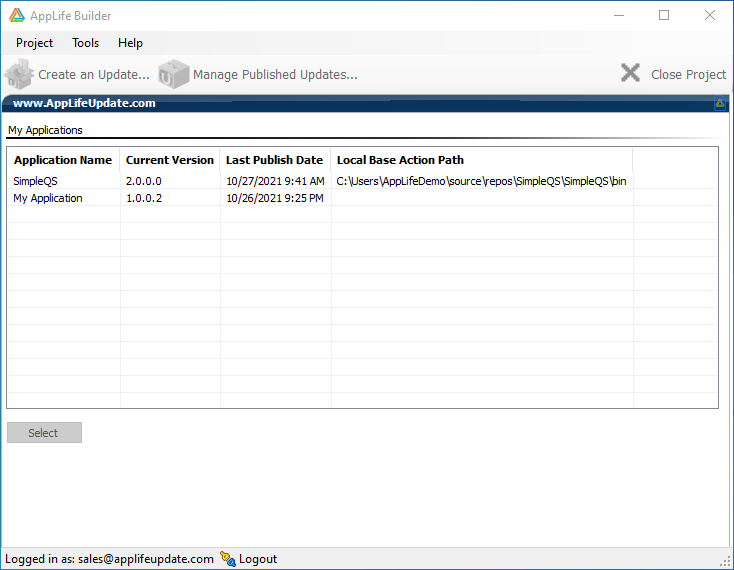The height and width of the screenshot is (570, 734).
Task: Maximize the AppLife Builder window
Action: [664, 15]
